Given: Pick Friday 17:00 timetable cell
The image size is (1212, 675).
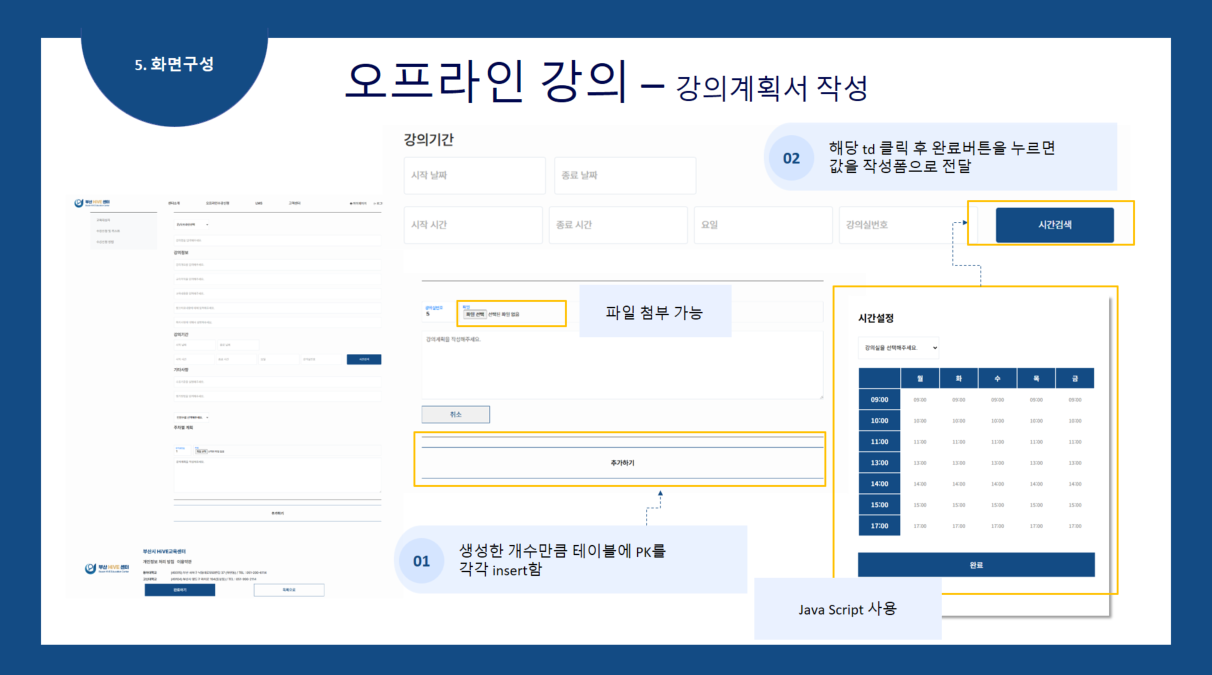Looking at the screenshot, I should click(x=1075, y=526).
